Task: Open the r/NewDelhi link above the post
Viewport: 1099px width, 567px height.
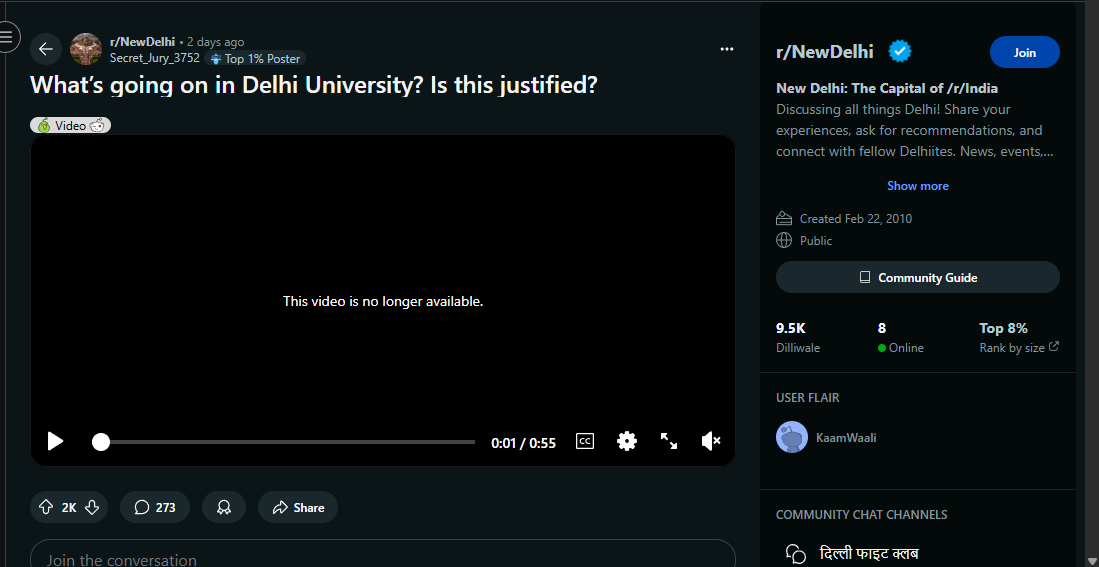Action: tap(142, 42)
